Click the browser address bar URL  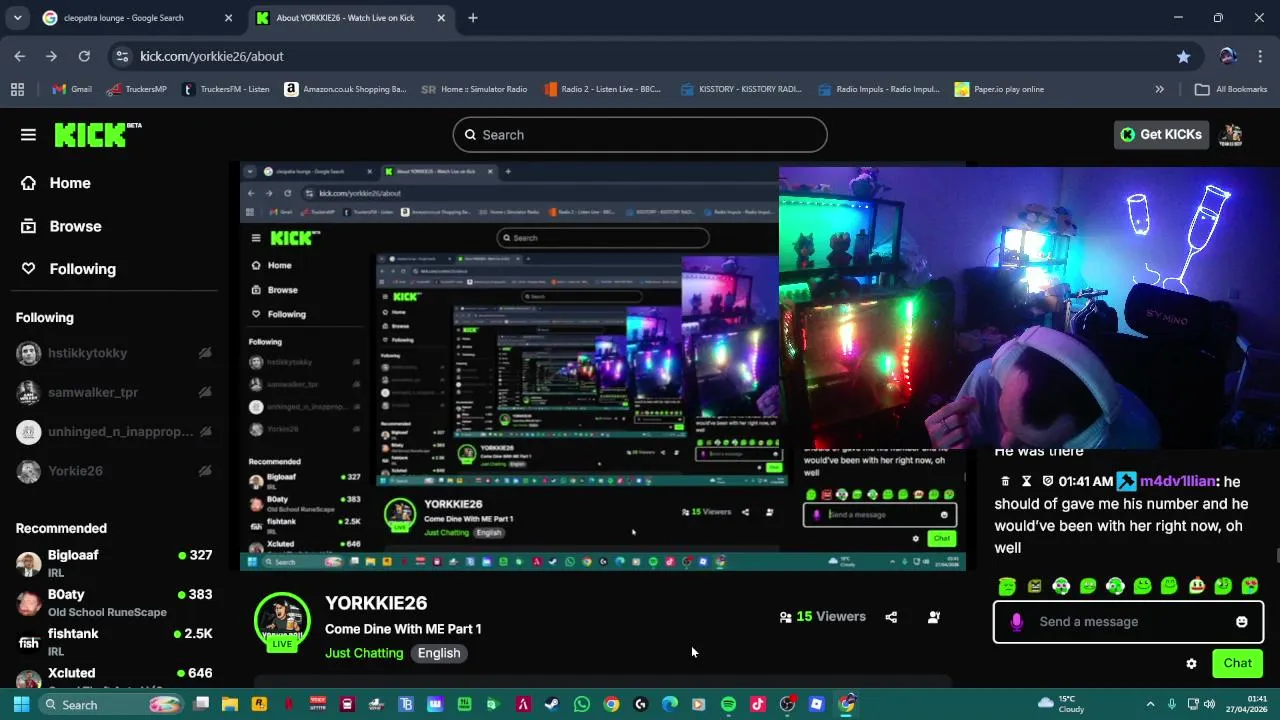coord(212,56)
